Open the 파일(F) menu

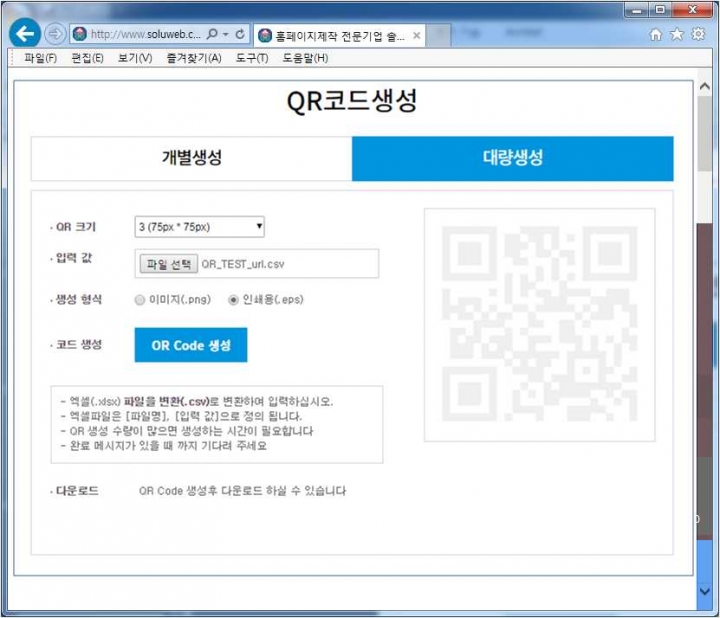click(40, 58)
